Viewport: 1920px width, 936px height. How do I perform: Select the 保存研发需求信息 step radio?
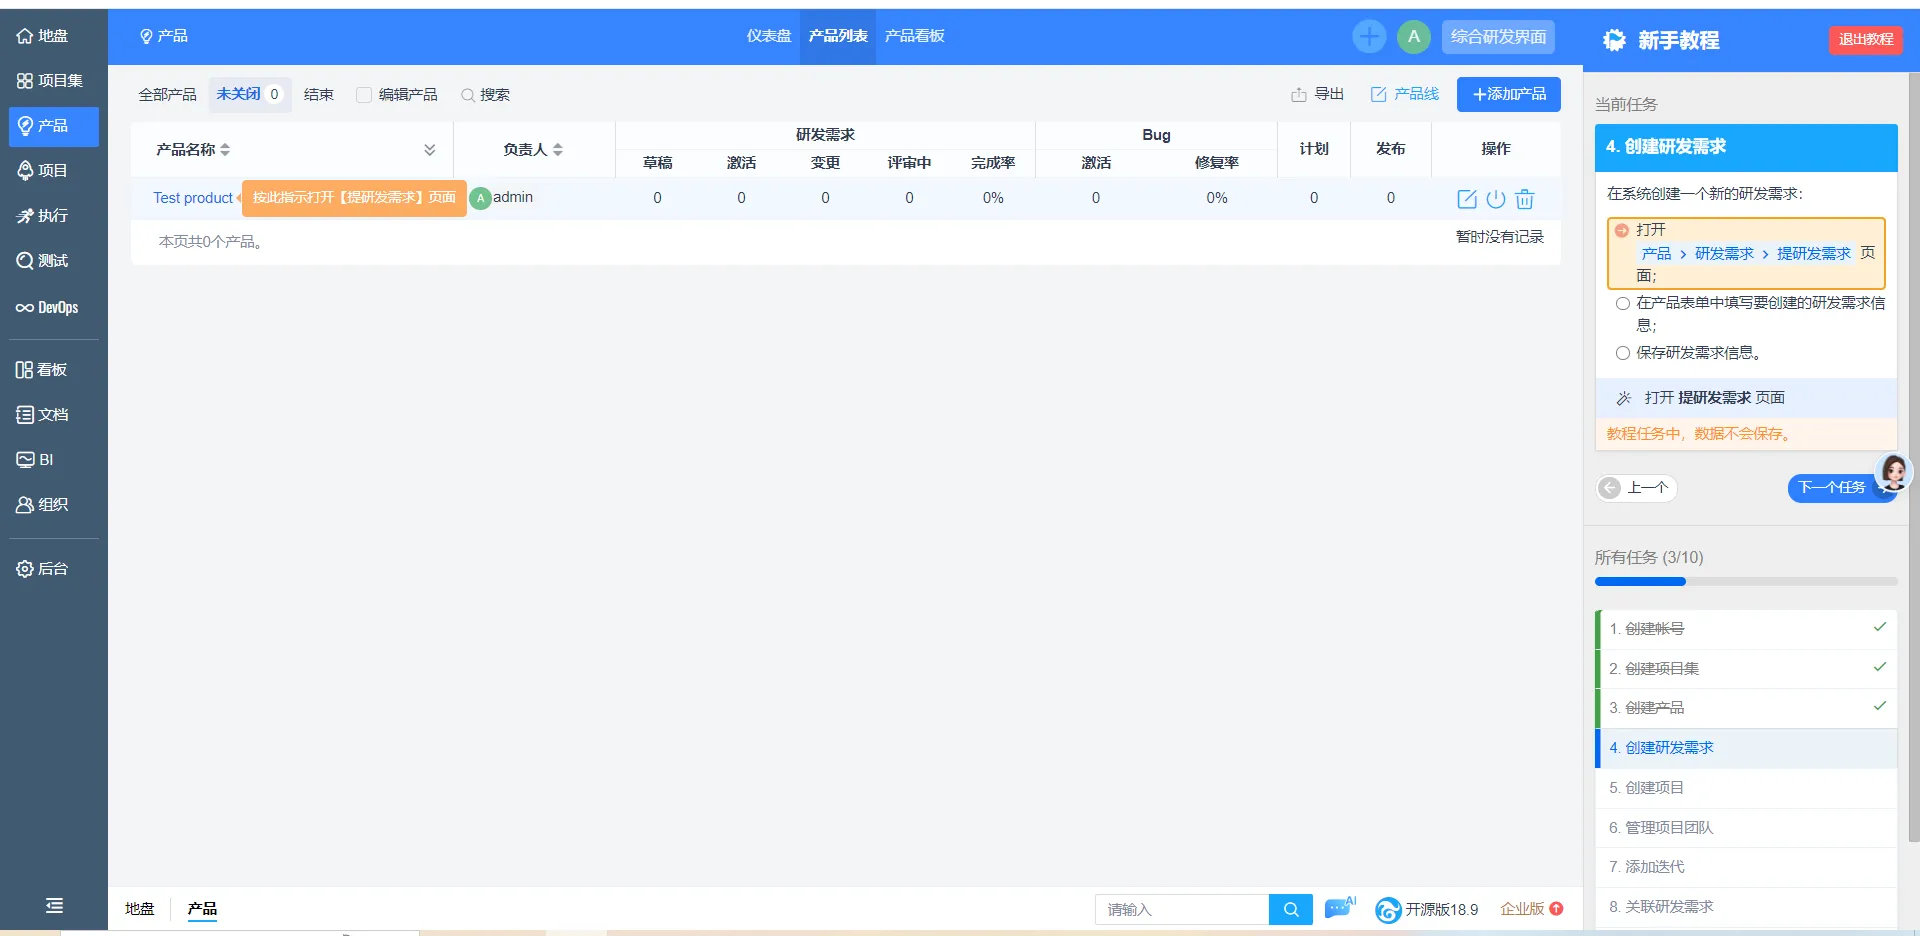click(x=1622, y=353)
